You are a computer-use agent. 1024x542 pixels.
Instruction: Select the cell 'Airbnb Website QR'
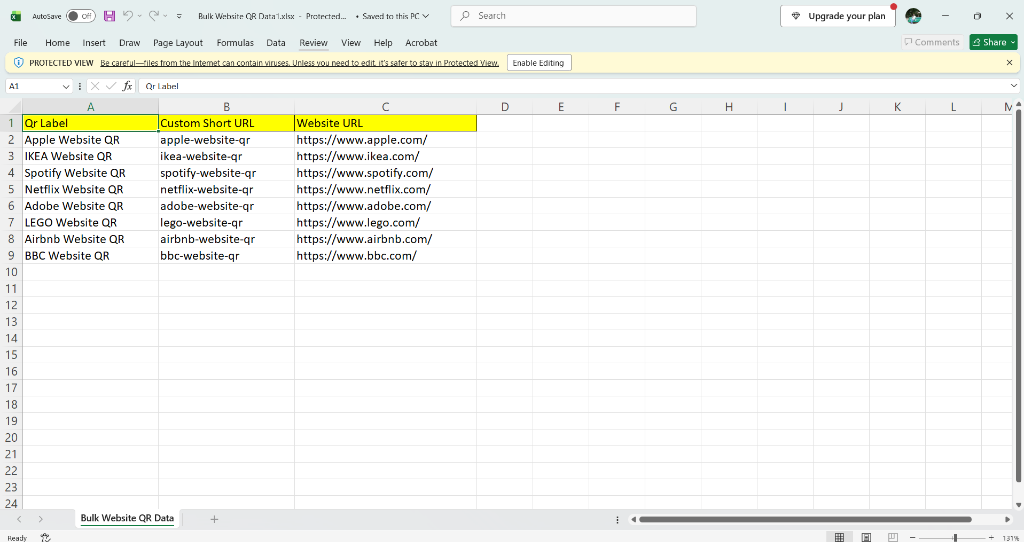(90, 239)
